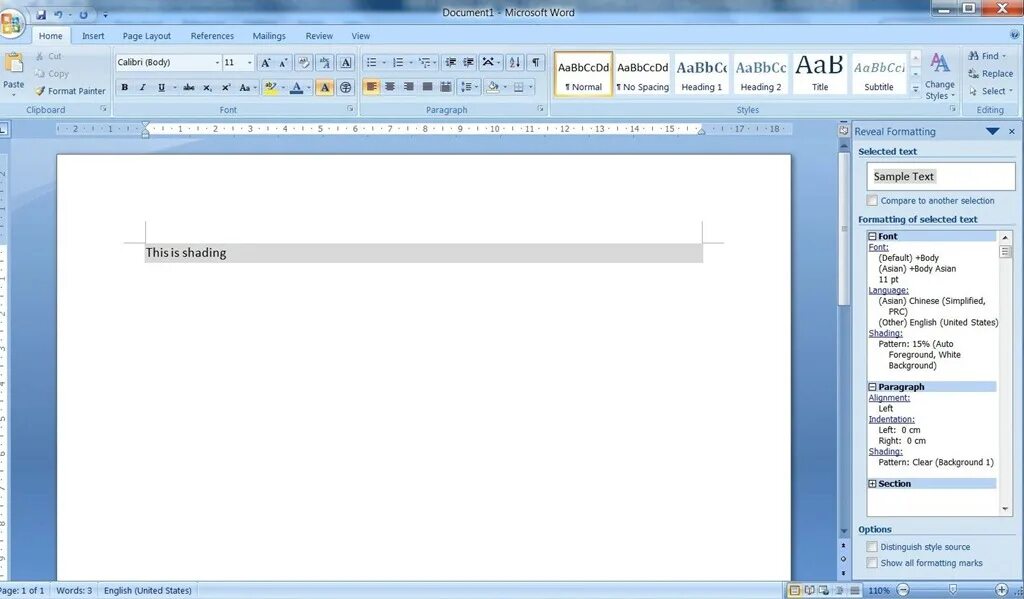1024x599 pixels.
Task: Apply Superscript formatting
Action: click(x=226, y=87)
